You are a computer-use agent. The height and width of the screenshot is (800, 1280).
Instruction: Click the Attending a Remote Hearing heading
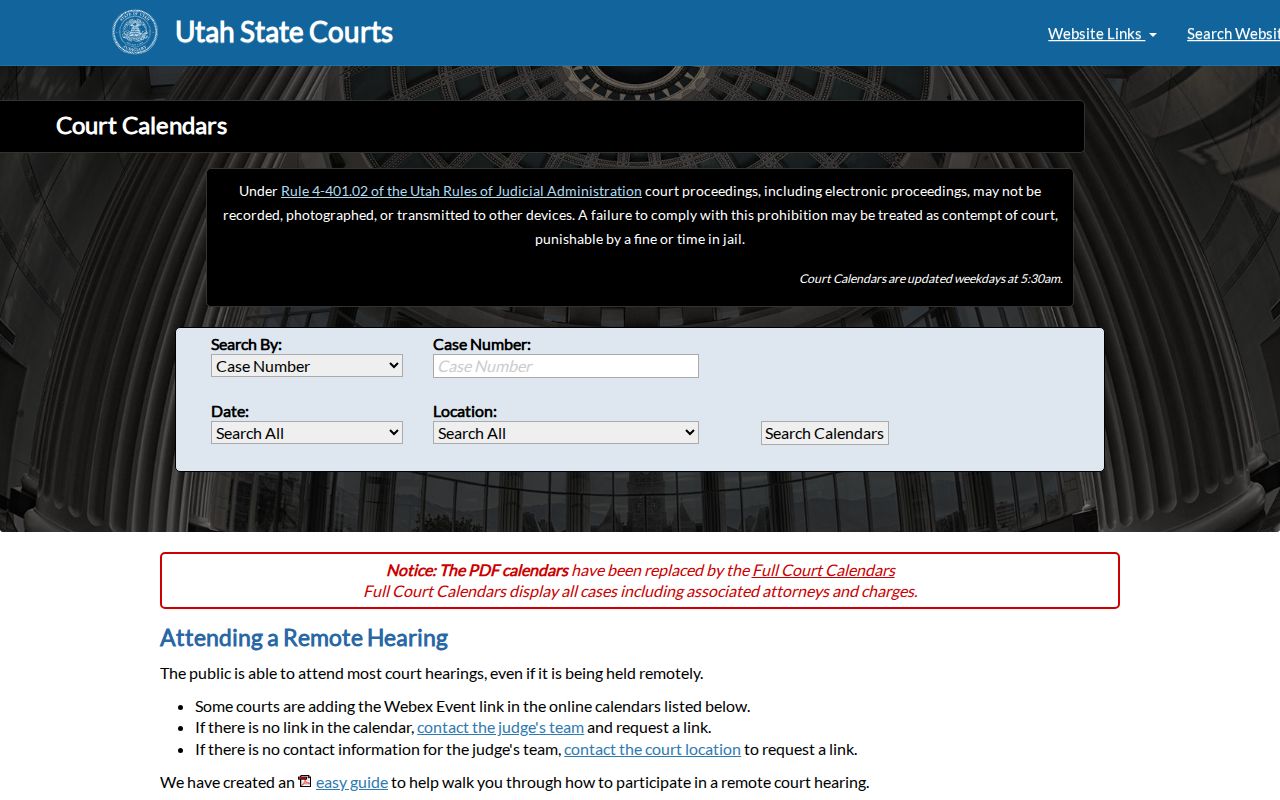tap(304, 638)
